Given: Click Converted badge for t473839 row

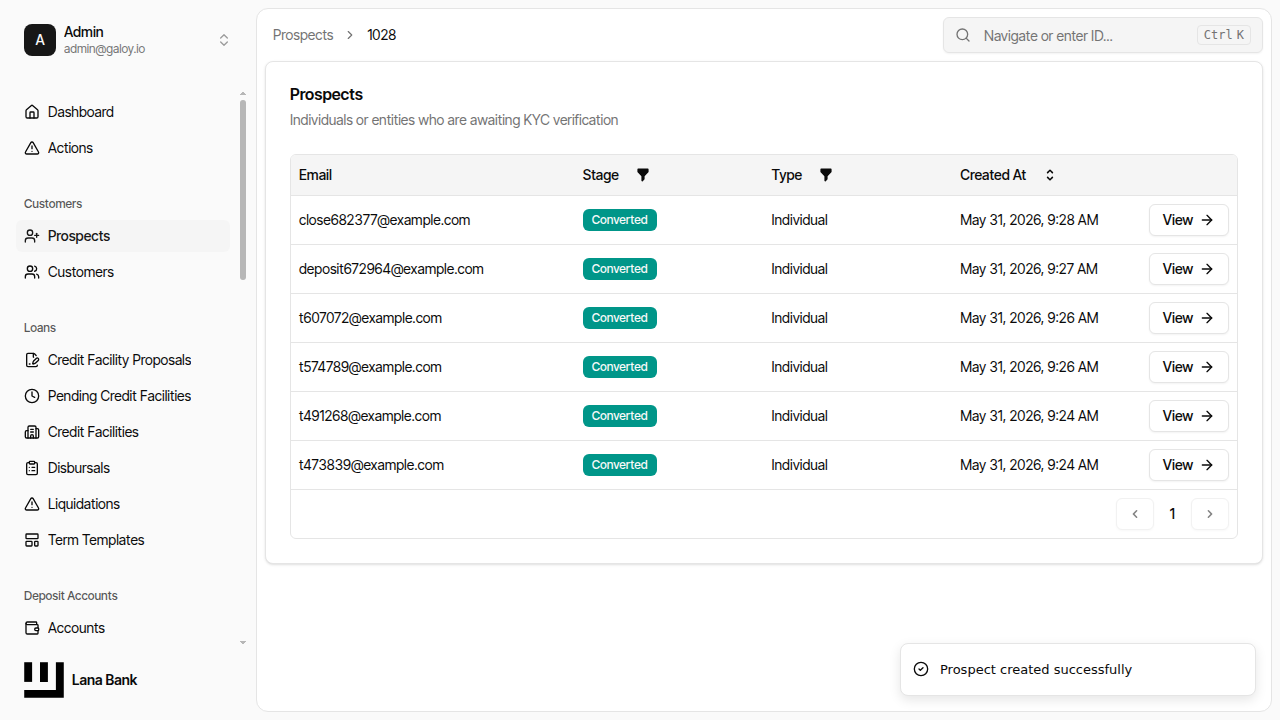Looking at the screenshot, I should tap(620, 465).
